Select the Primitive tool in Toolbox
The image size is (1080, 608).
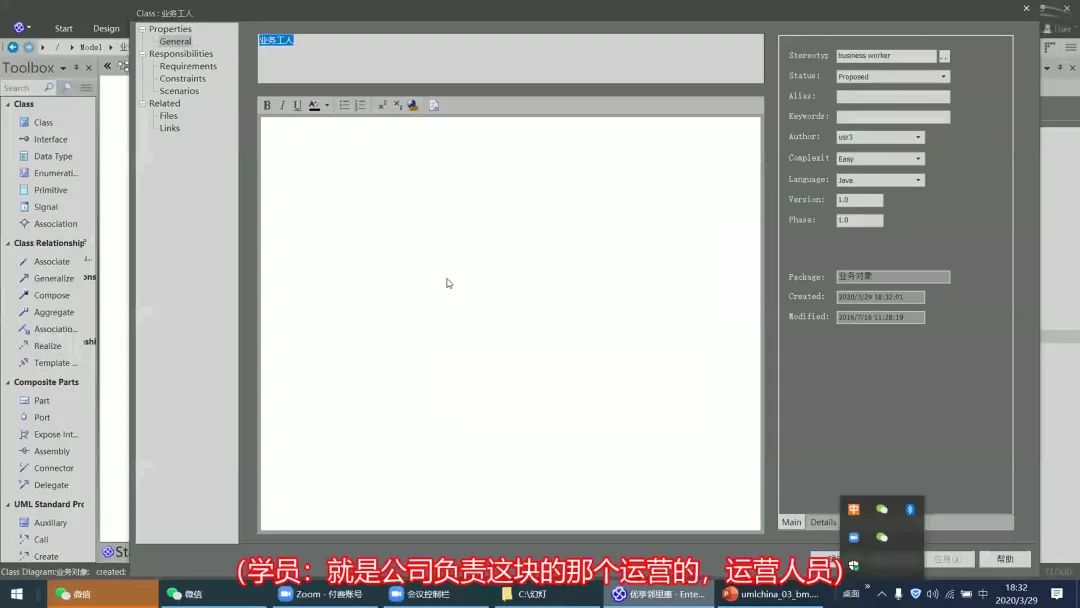tap(50, 190)
